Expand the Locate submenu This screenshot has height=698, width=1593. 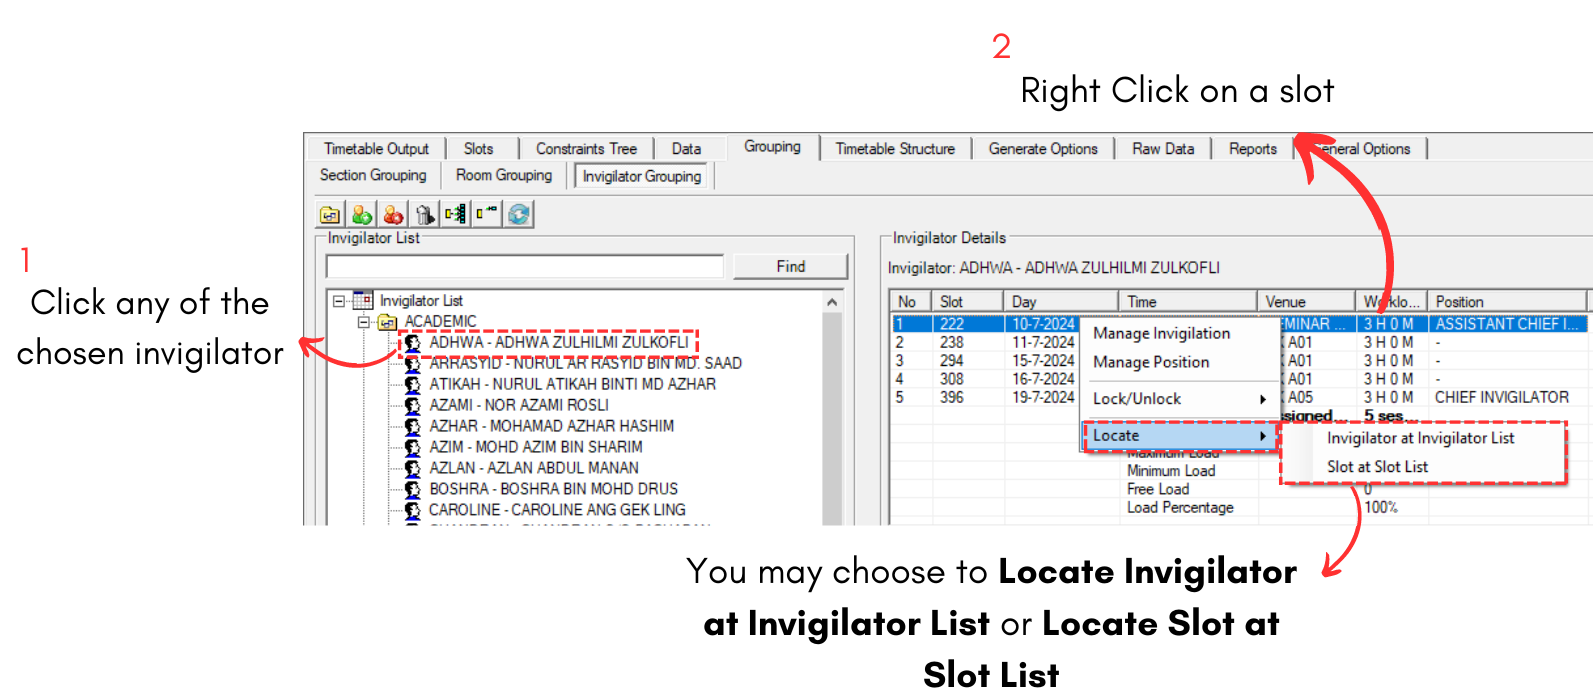click(x=1179, y=436)
